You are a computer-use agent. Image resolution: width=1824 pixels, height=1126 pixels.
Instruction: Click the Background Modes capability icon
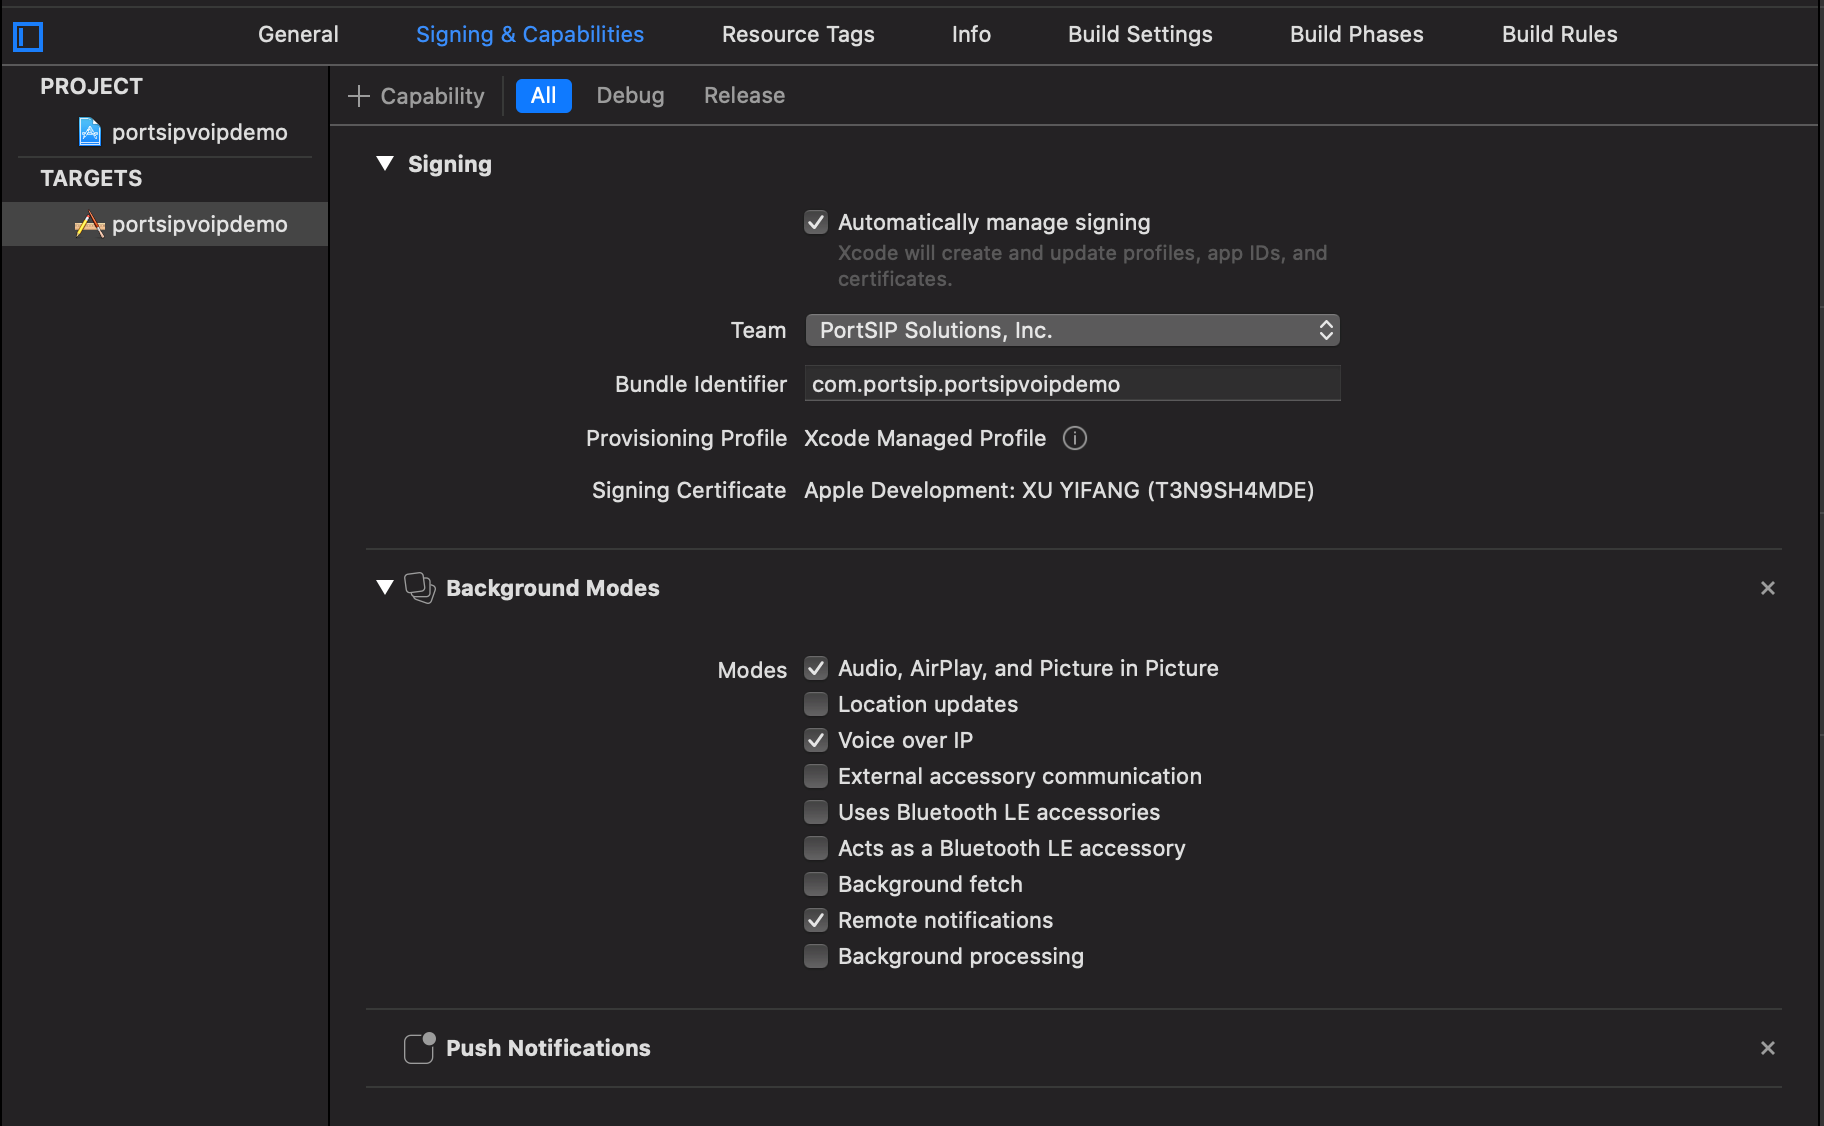click(x=420, y=588)
